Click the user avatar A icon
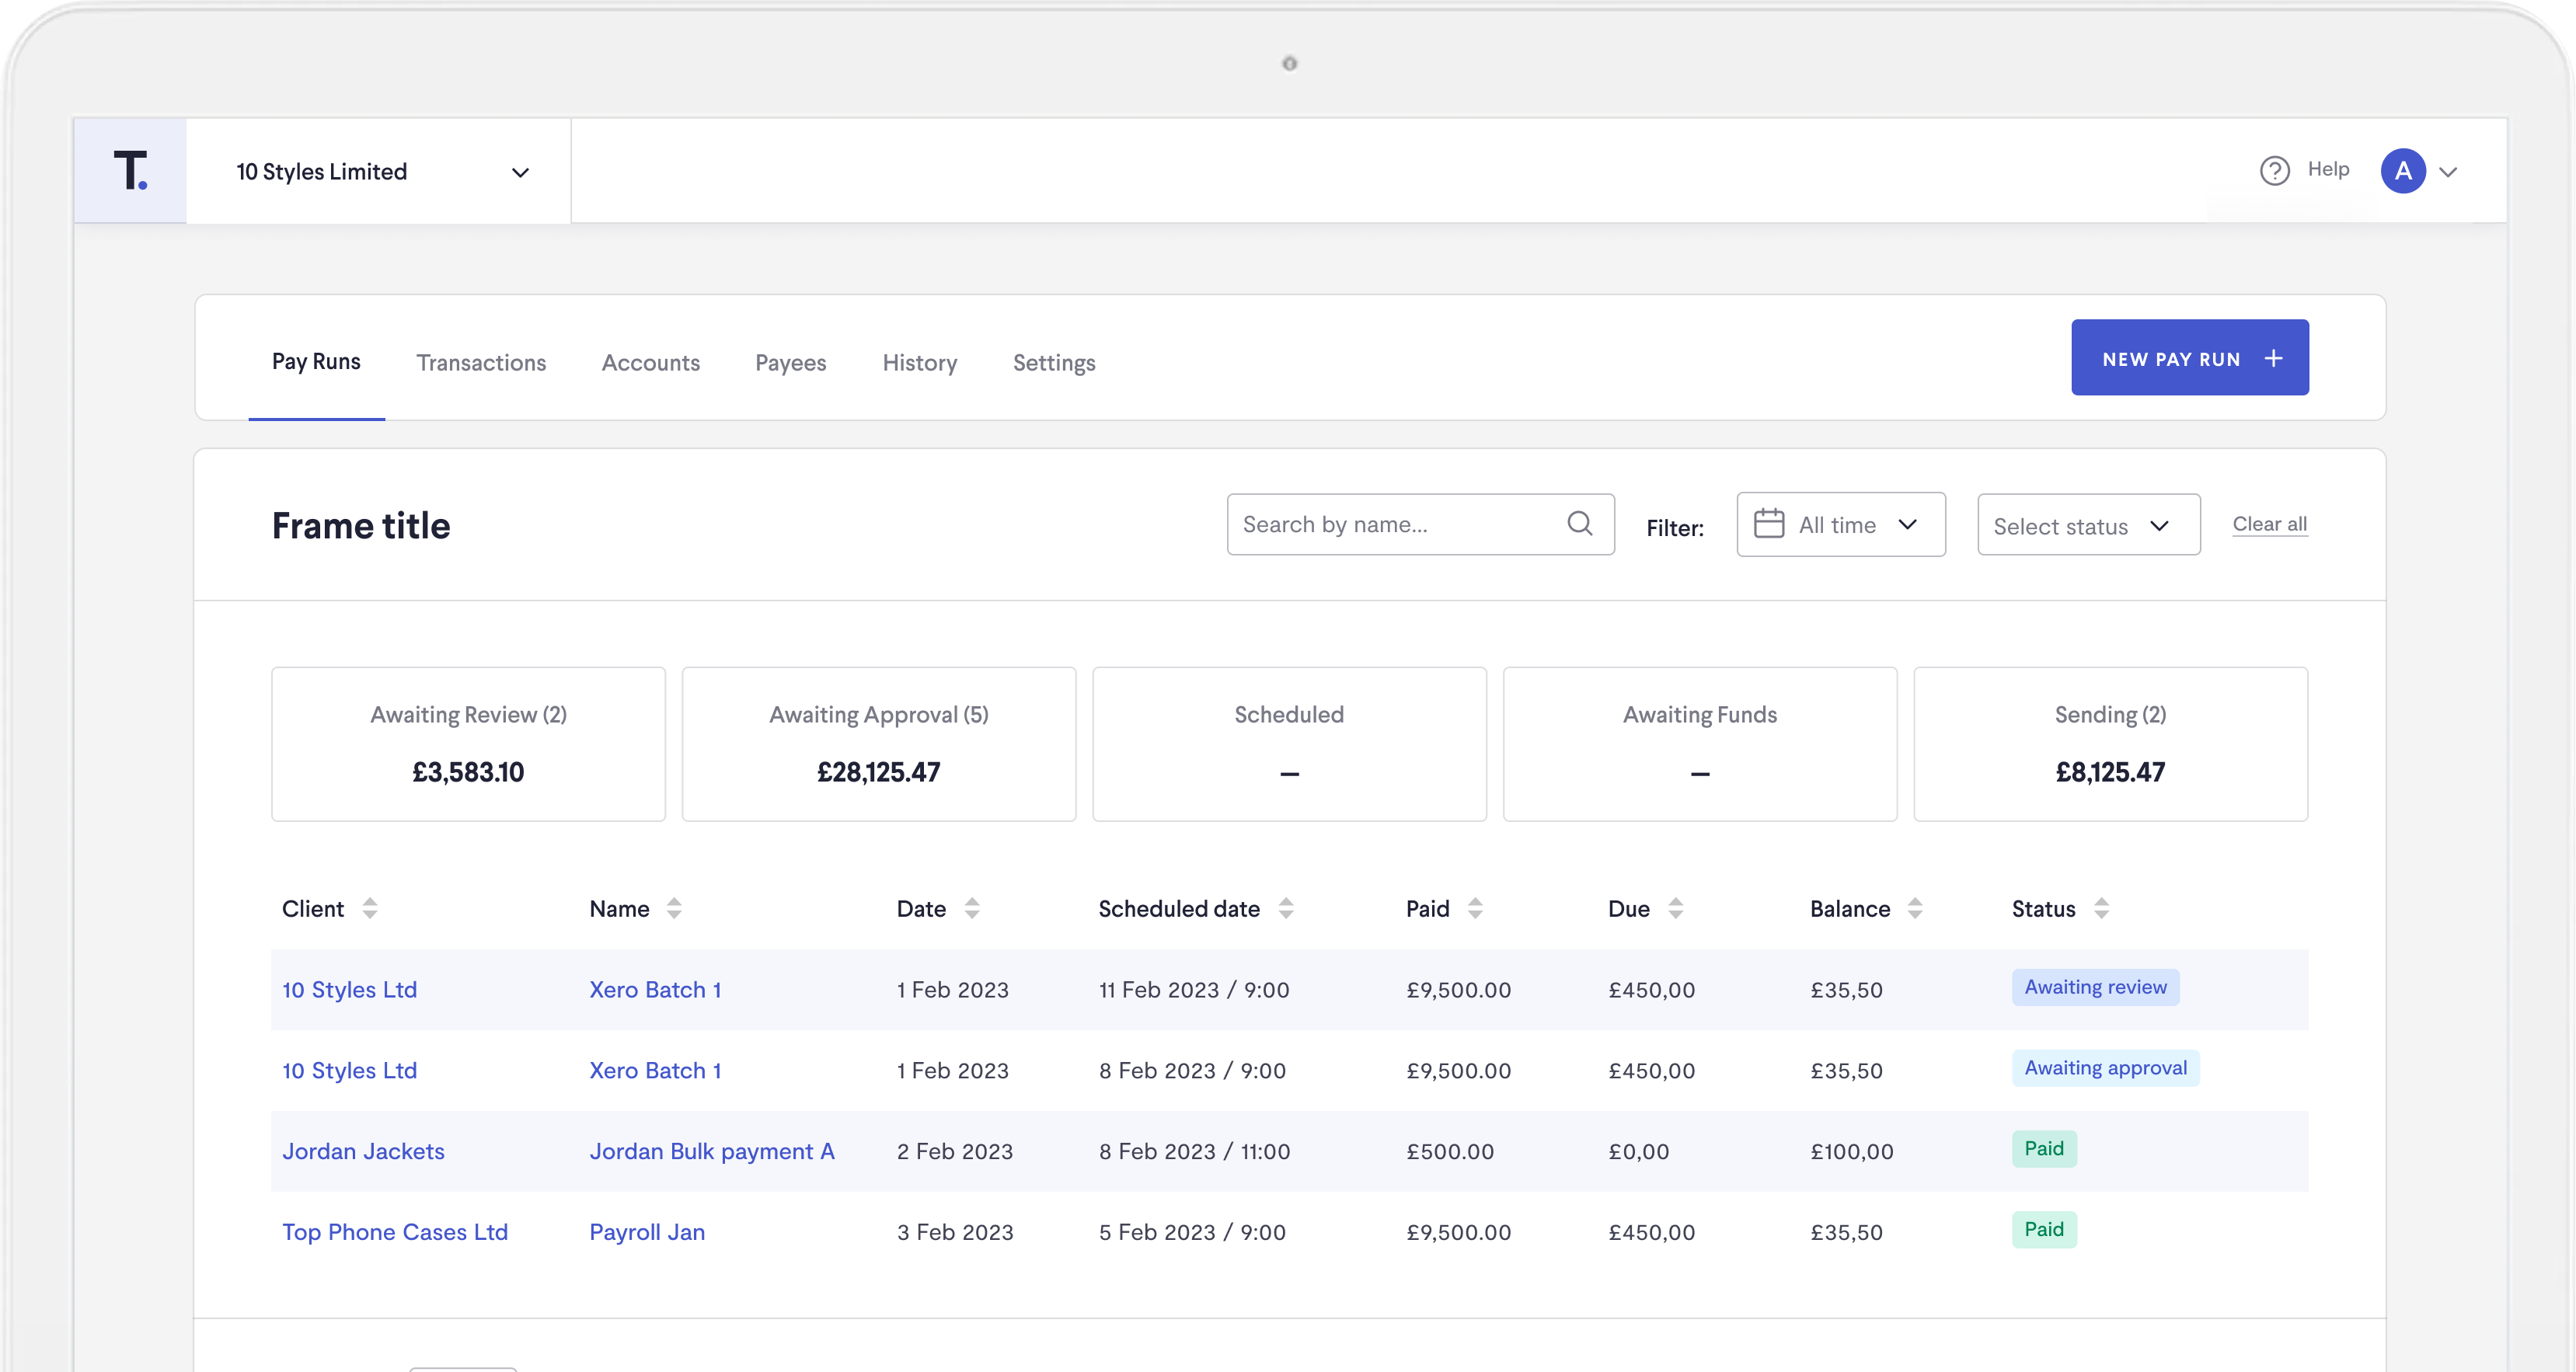Viewport: 2576px width, 1372px height. click(2402, 171)
